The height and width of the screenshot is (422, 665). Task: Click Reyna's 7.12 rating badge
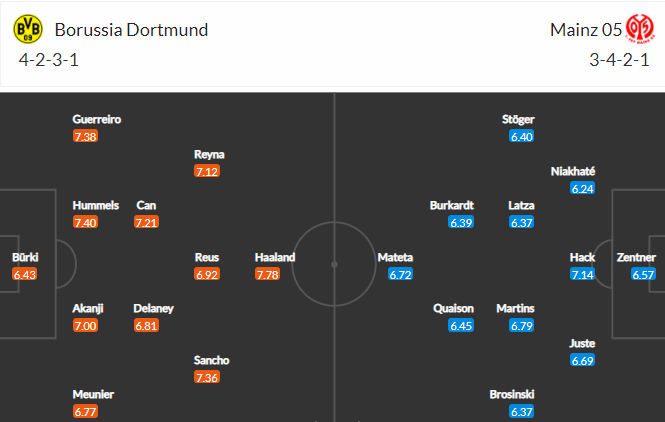[x=207, y=172]
